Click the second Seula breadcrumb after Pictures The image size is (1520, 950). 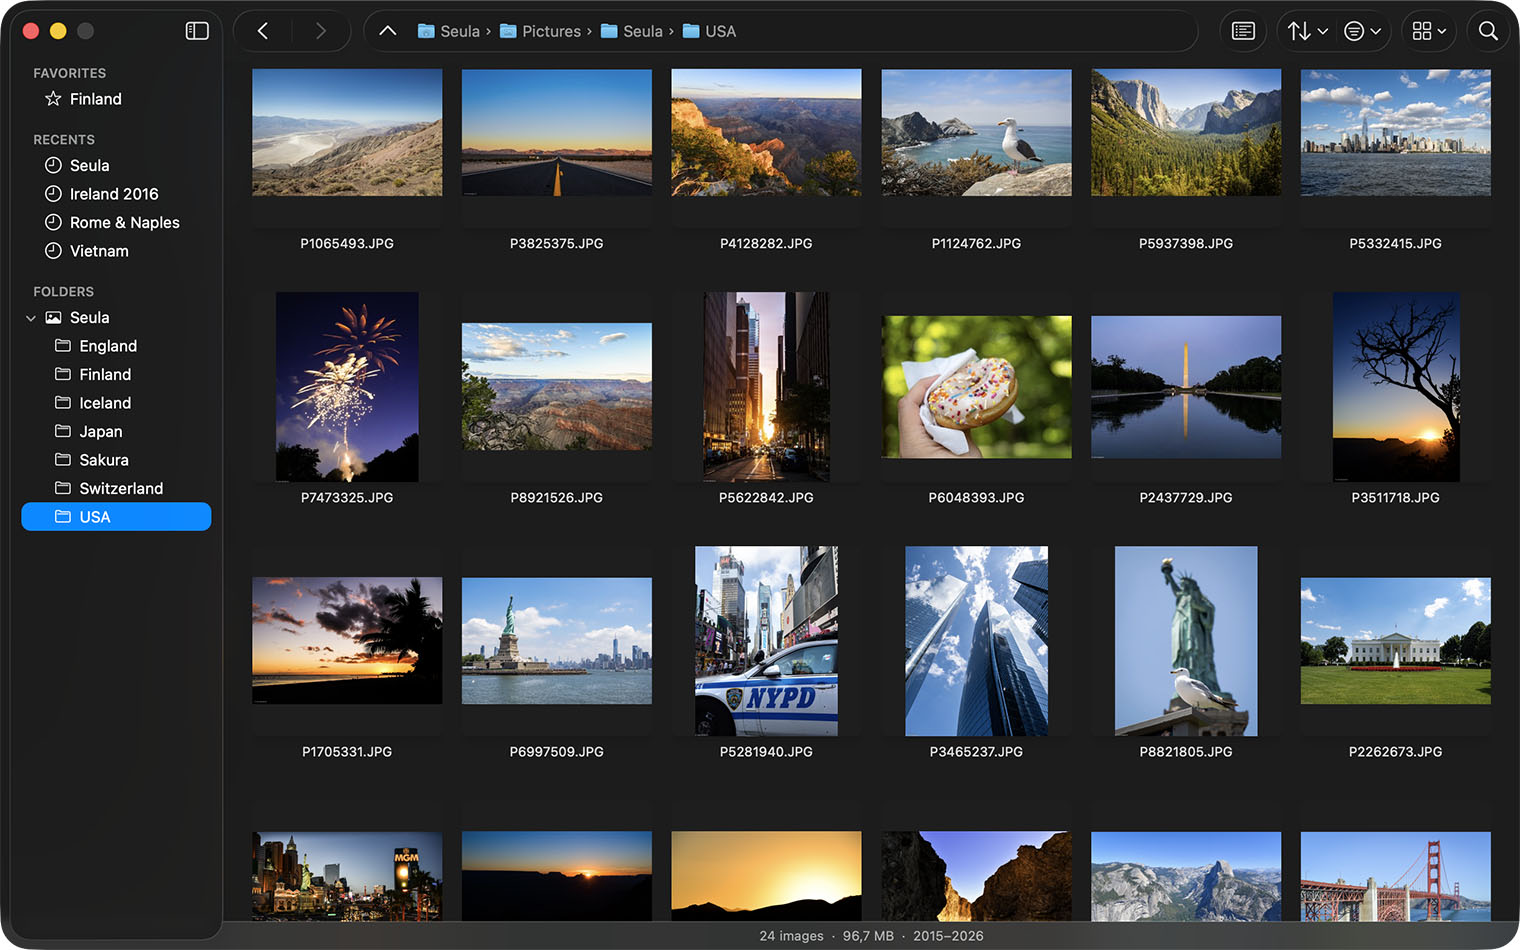click(631, 31)
